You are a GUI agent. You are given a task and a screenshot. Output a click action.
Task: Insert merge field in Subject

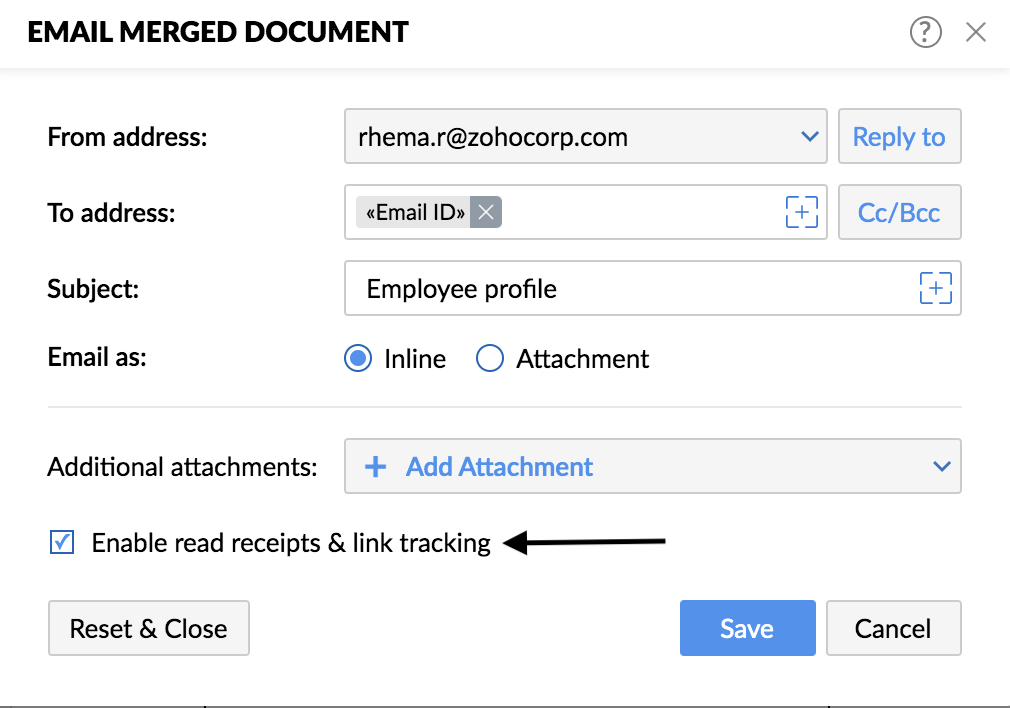tap(935, 288)
